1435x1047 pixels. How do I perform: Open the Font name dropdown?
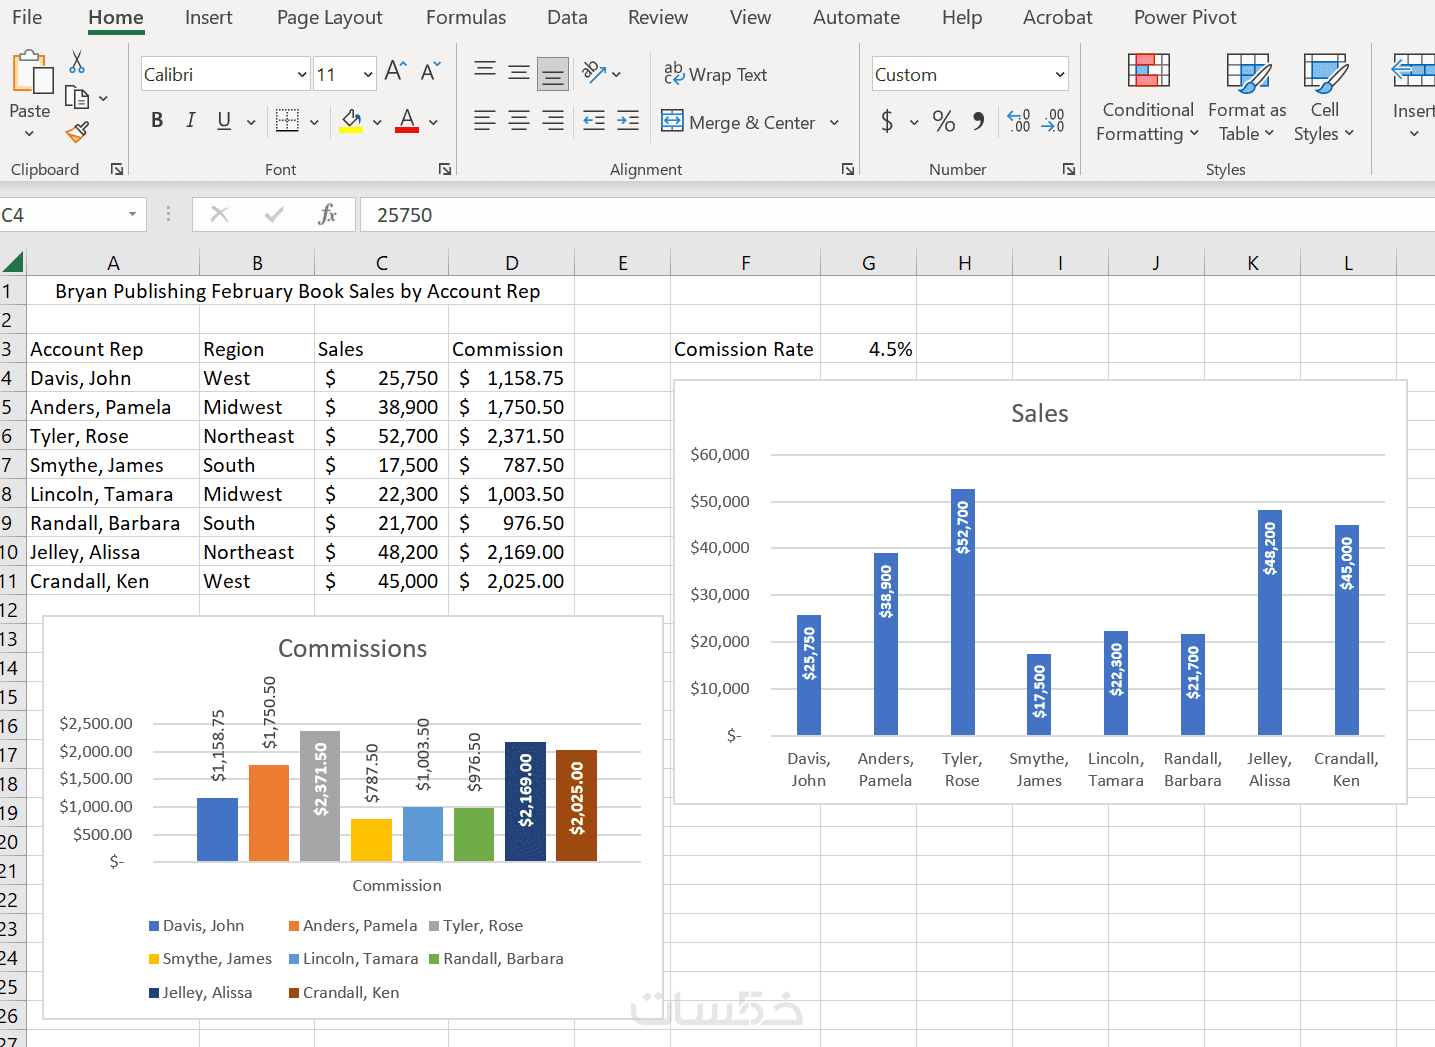[x=302, y=74]
